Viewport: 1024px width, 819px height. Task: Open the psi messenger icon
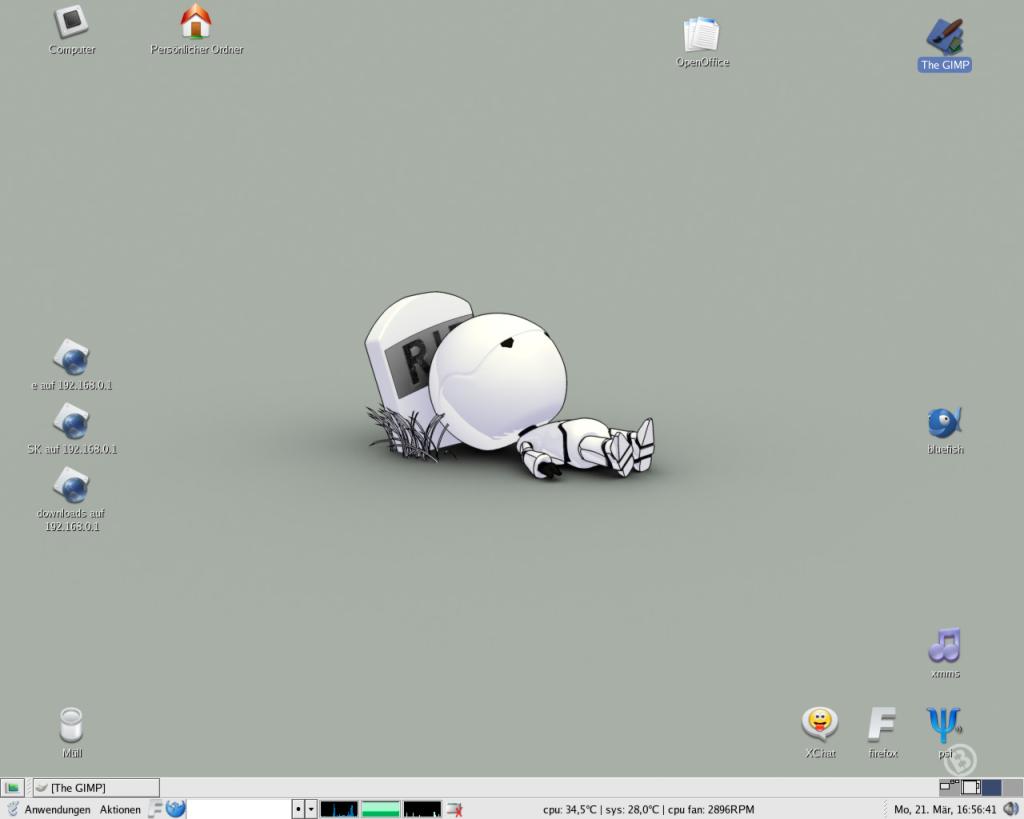(943, 724)
